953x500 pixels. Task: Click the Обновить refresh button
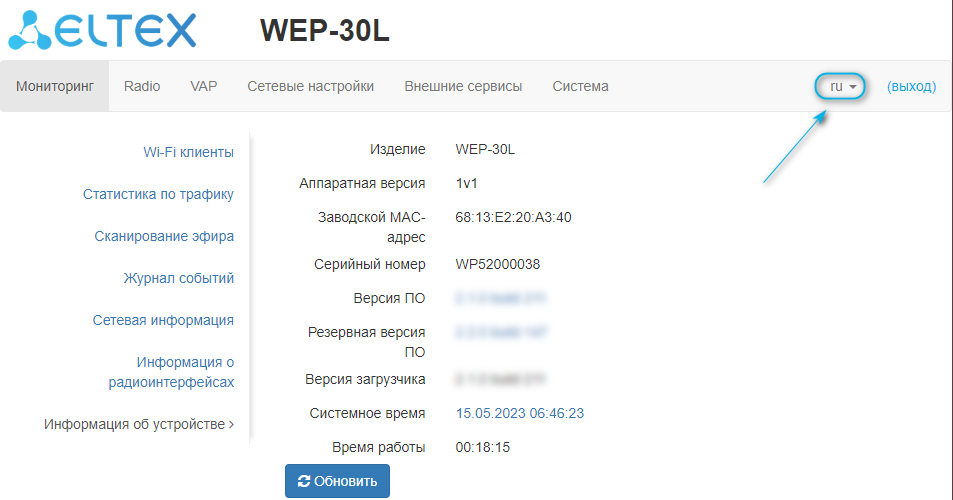point(337,481)
